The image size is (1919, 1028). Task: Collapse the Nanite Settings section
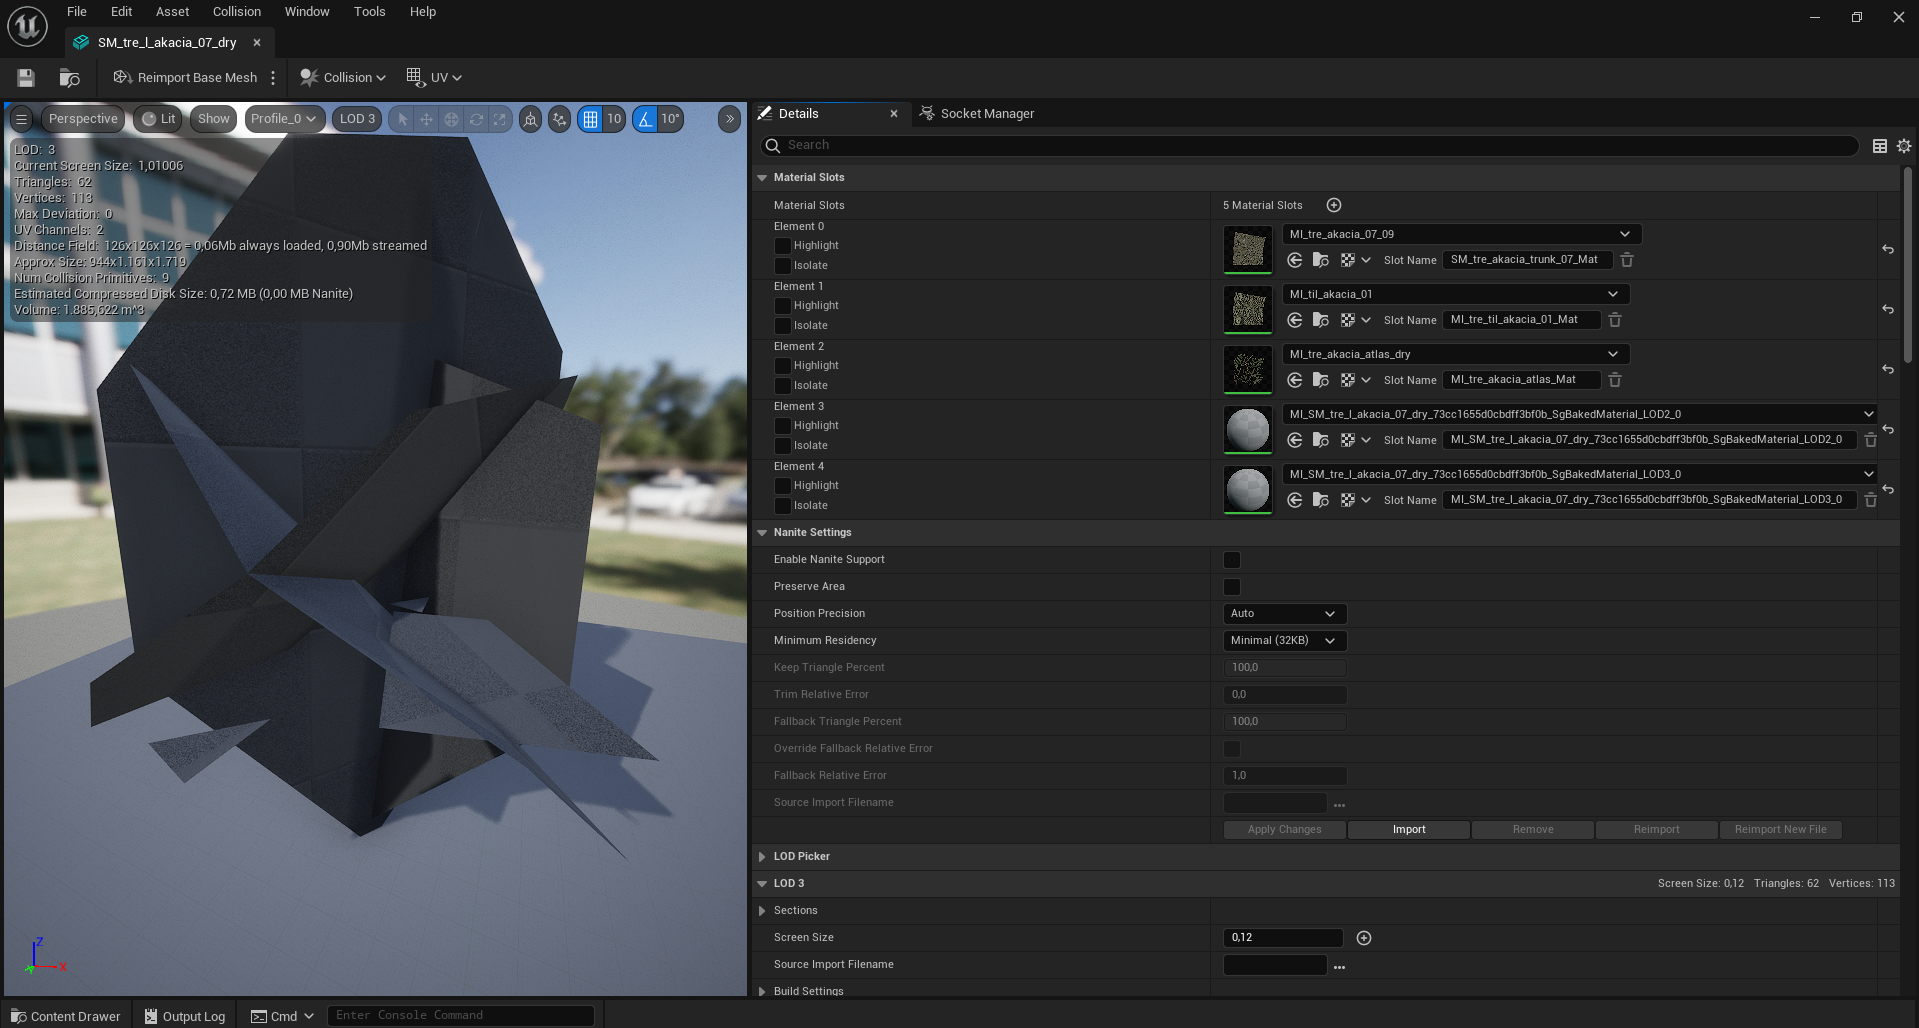pos(762,533)
